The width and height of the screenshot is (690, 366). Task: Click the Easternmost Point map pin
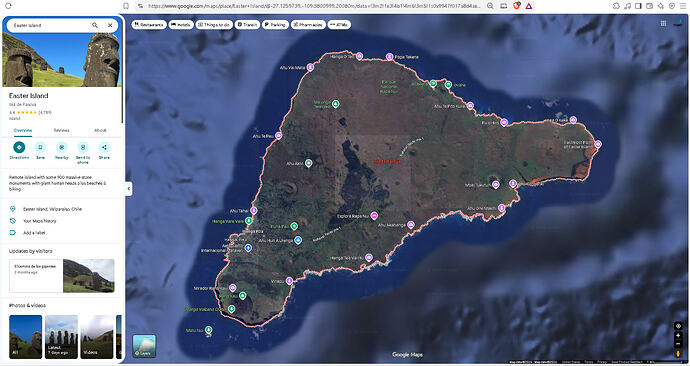[598, 144]
